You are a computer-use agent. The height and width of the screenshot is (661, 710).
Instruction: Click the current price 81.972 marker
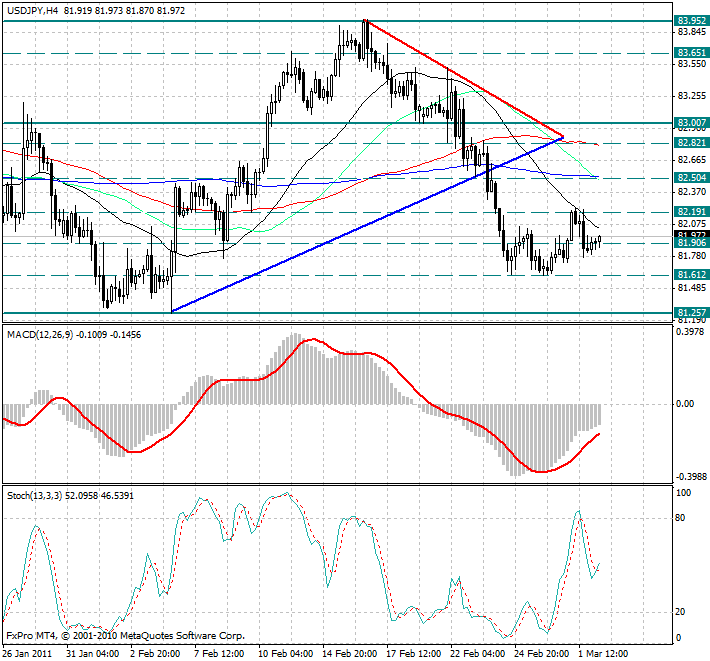click(691, 235)
